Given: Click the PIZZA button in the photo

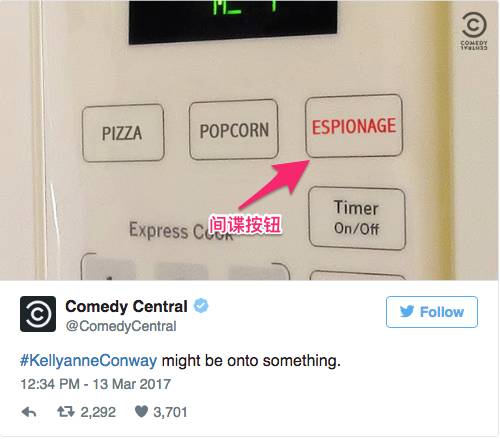Looking at the screenshot, I should coord(123,133).
